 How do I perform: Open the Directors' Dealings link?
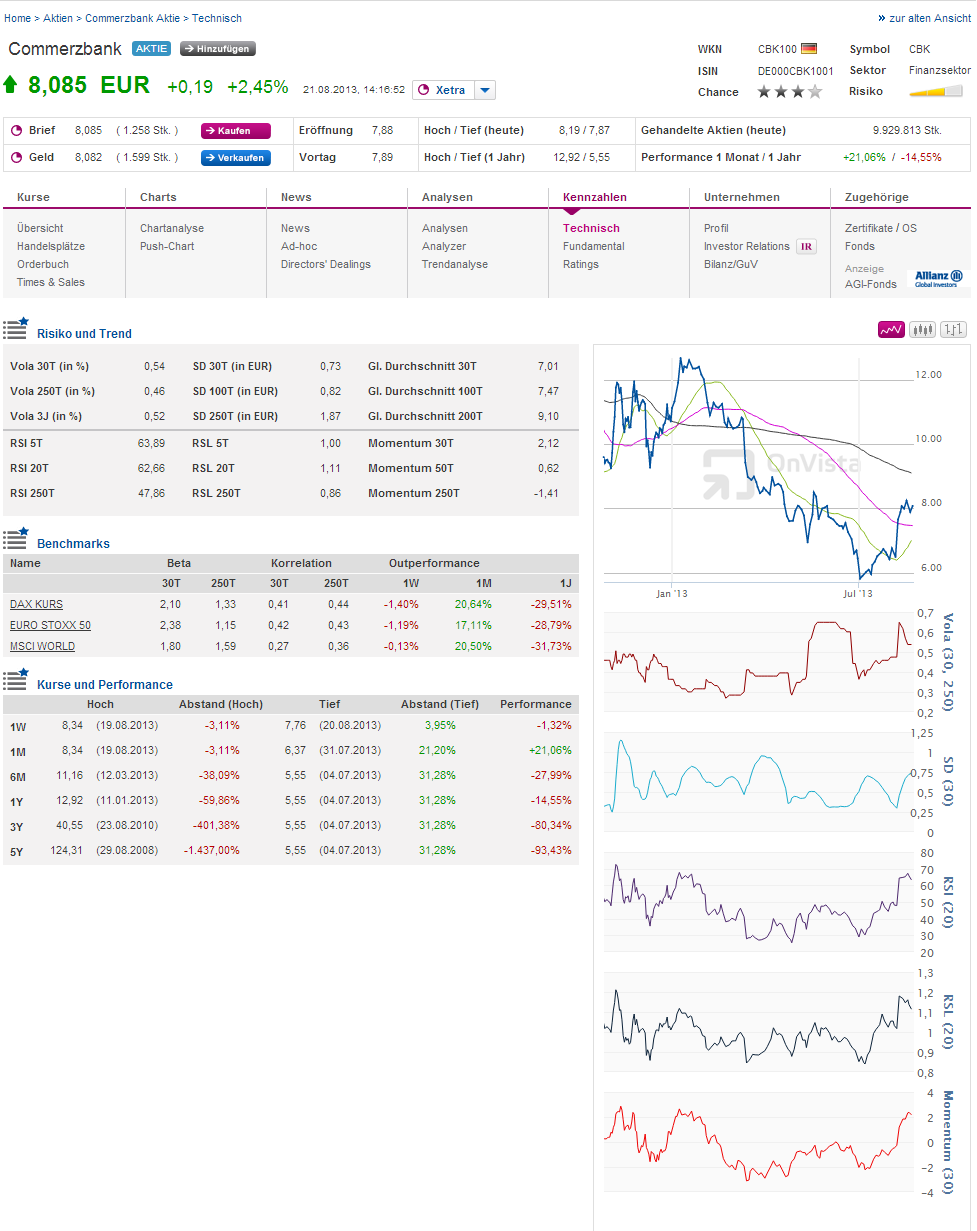(x=326, y=264)
